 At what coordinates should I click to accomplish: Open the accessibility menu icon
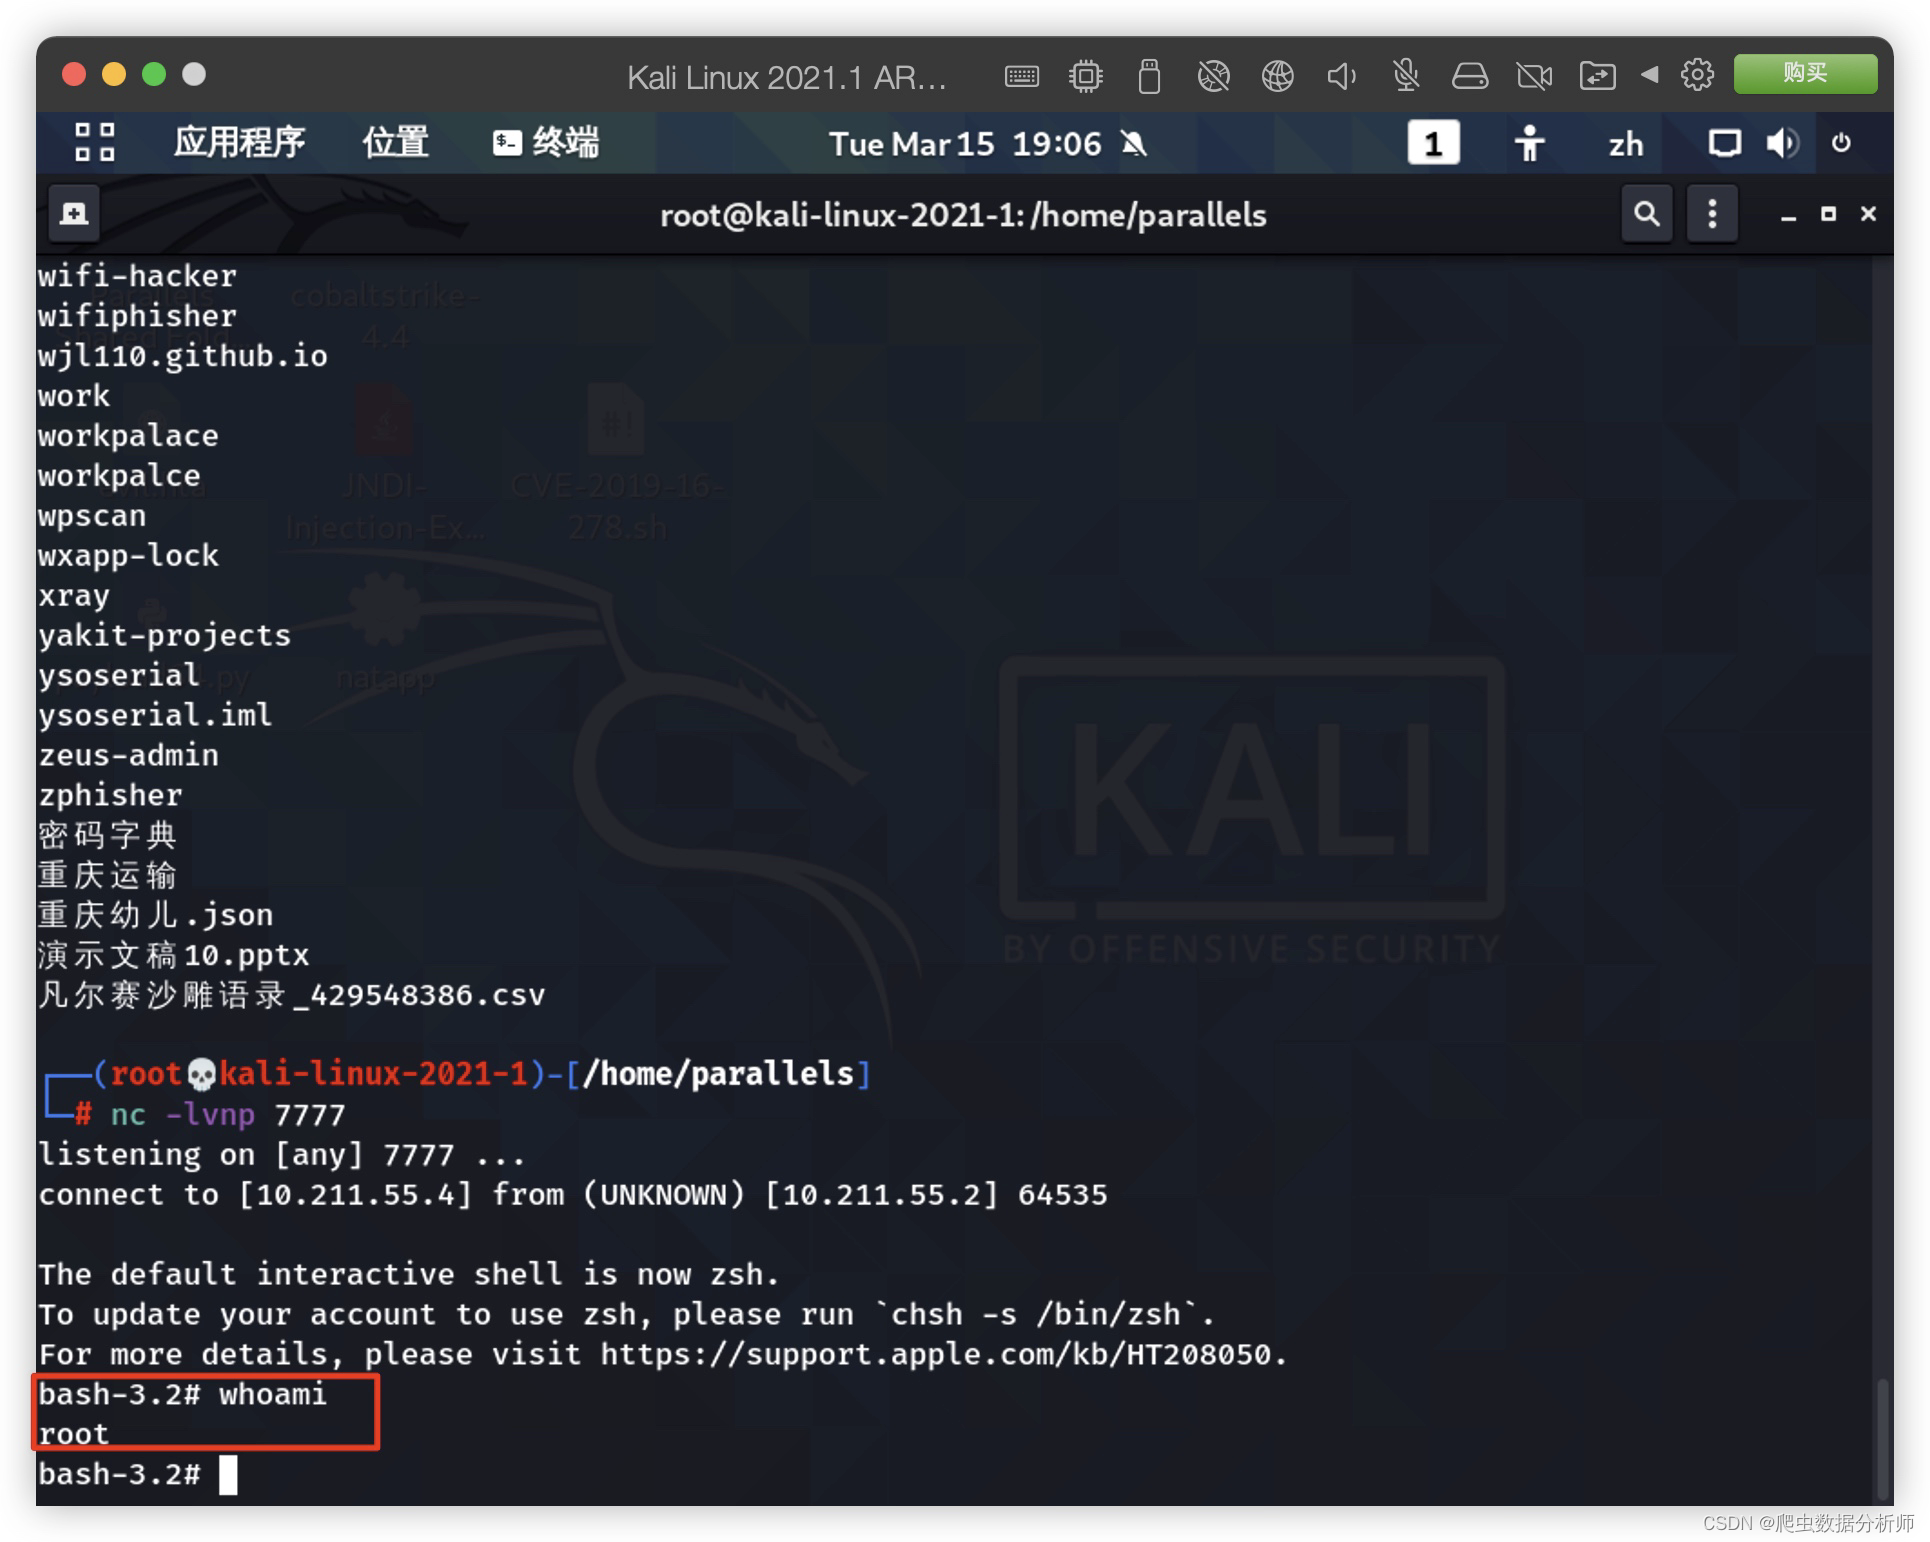(1529, 144)
